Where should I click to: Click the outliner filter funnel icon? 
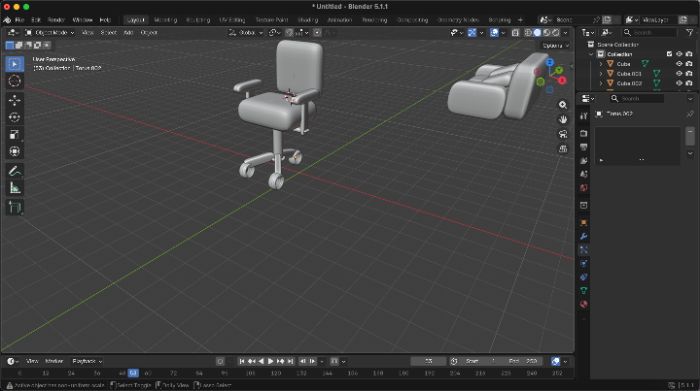(690, 33)
